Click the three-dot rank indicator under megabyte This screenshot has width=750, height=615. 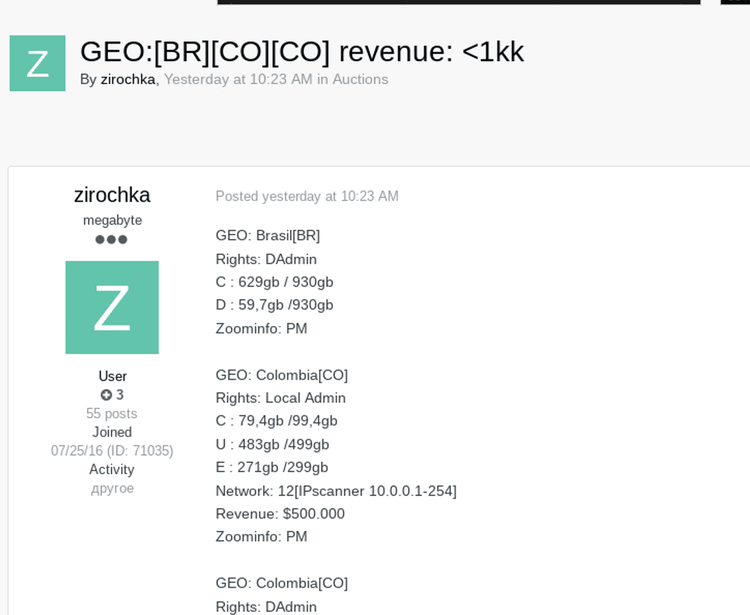(x=111, y=240)
